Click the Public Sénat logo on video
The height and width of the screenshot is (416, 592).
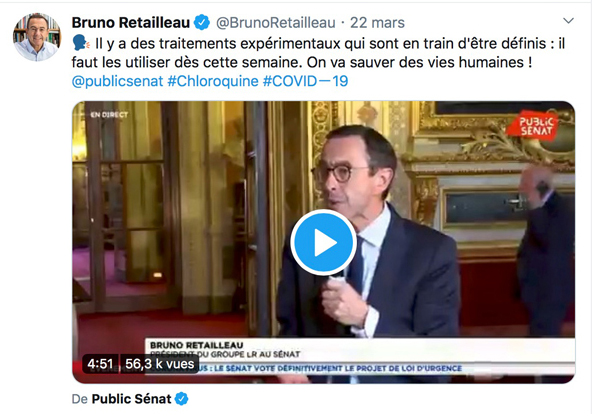point(536,125)
